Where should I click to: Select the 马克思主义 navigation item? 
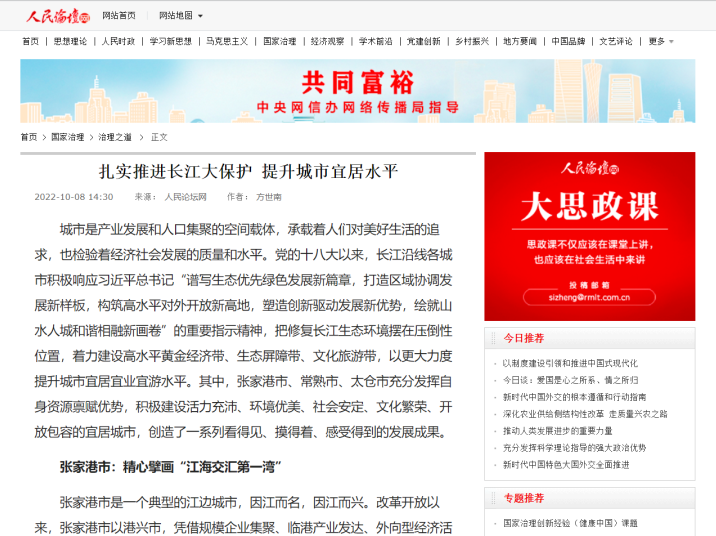coord(227,41)
